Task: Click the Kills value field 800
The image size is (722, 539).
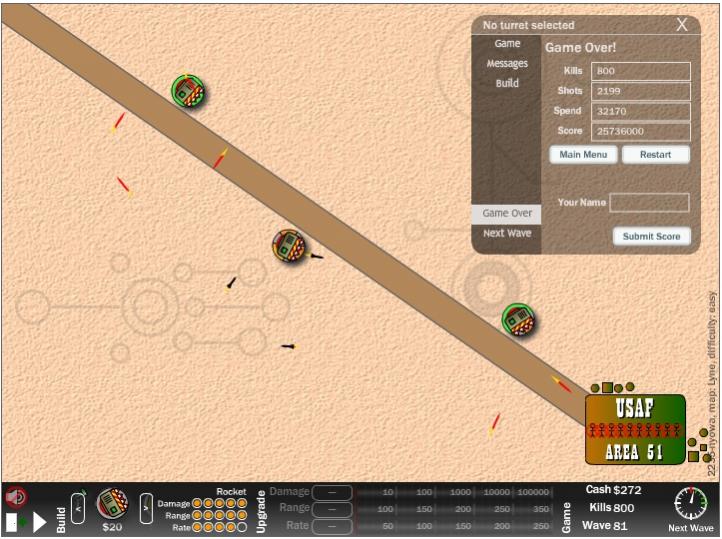Action: (x=640, y=71)
